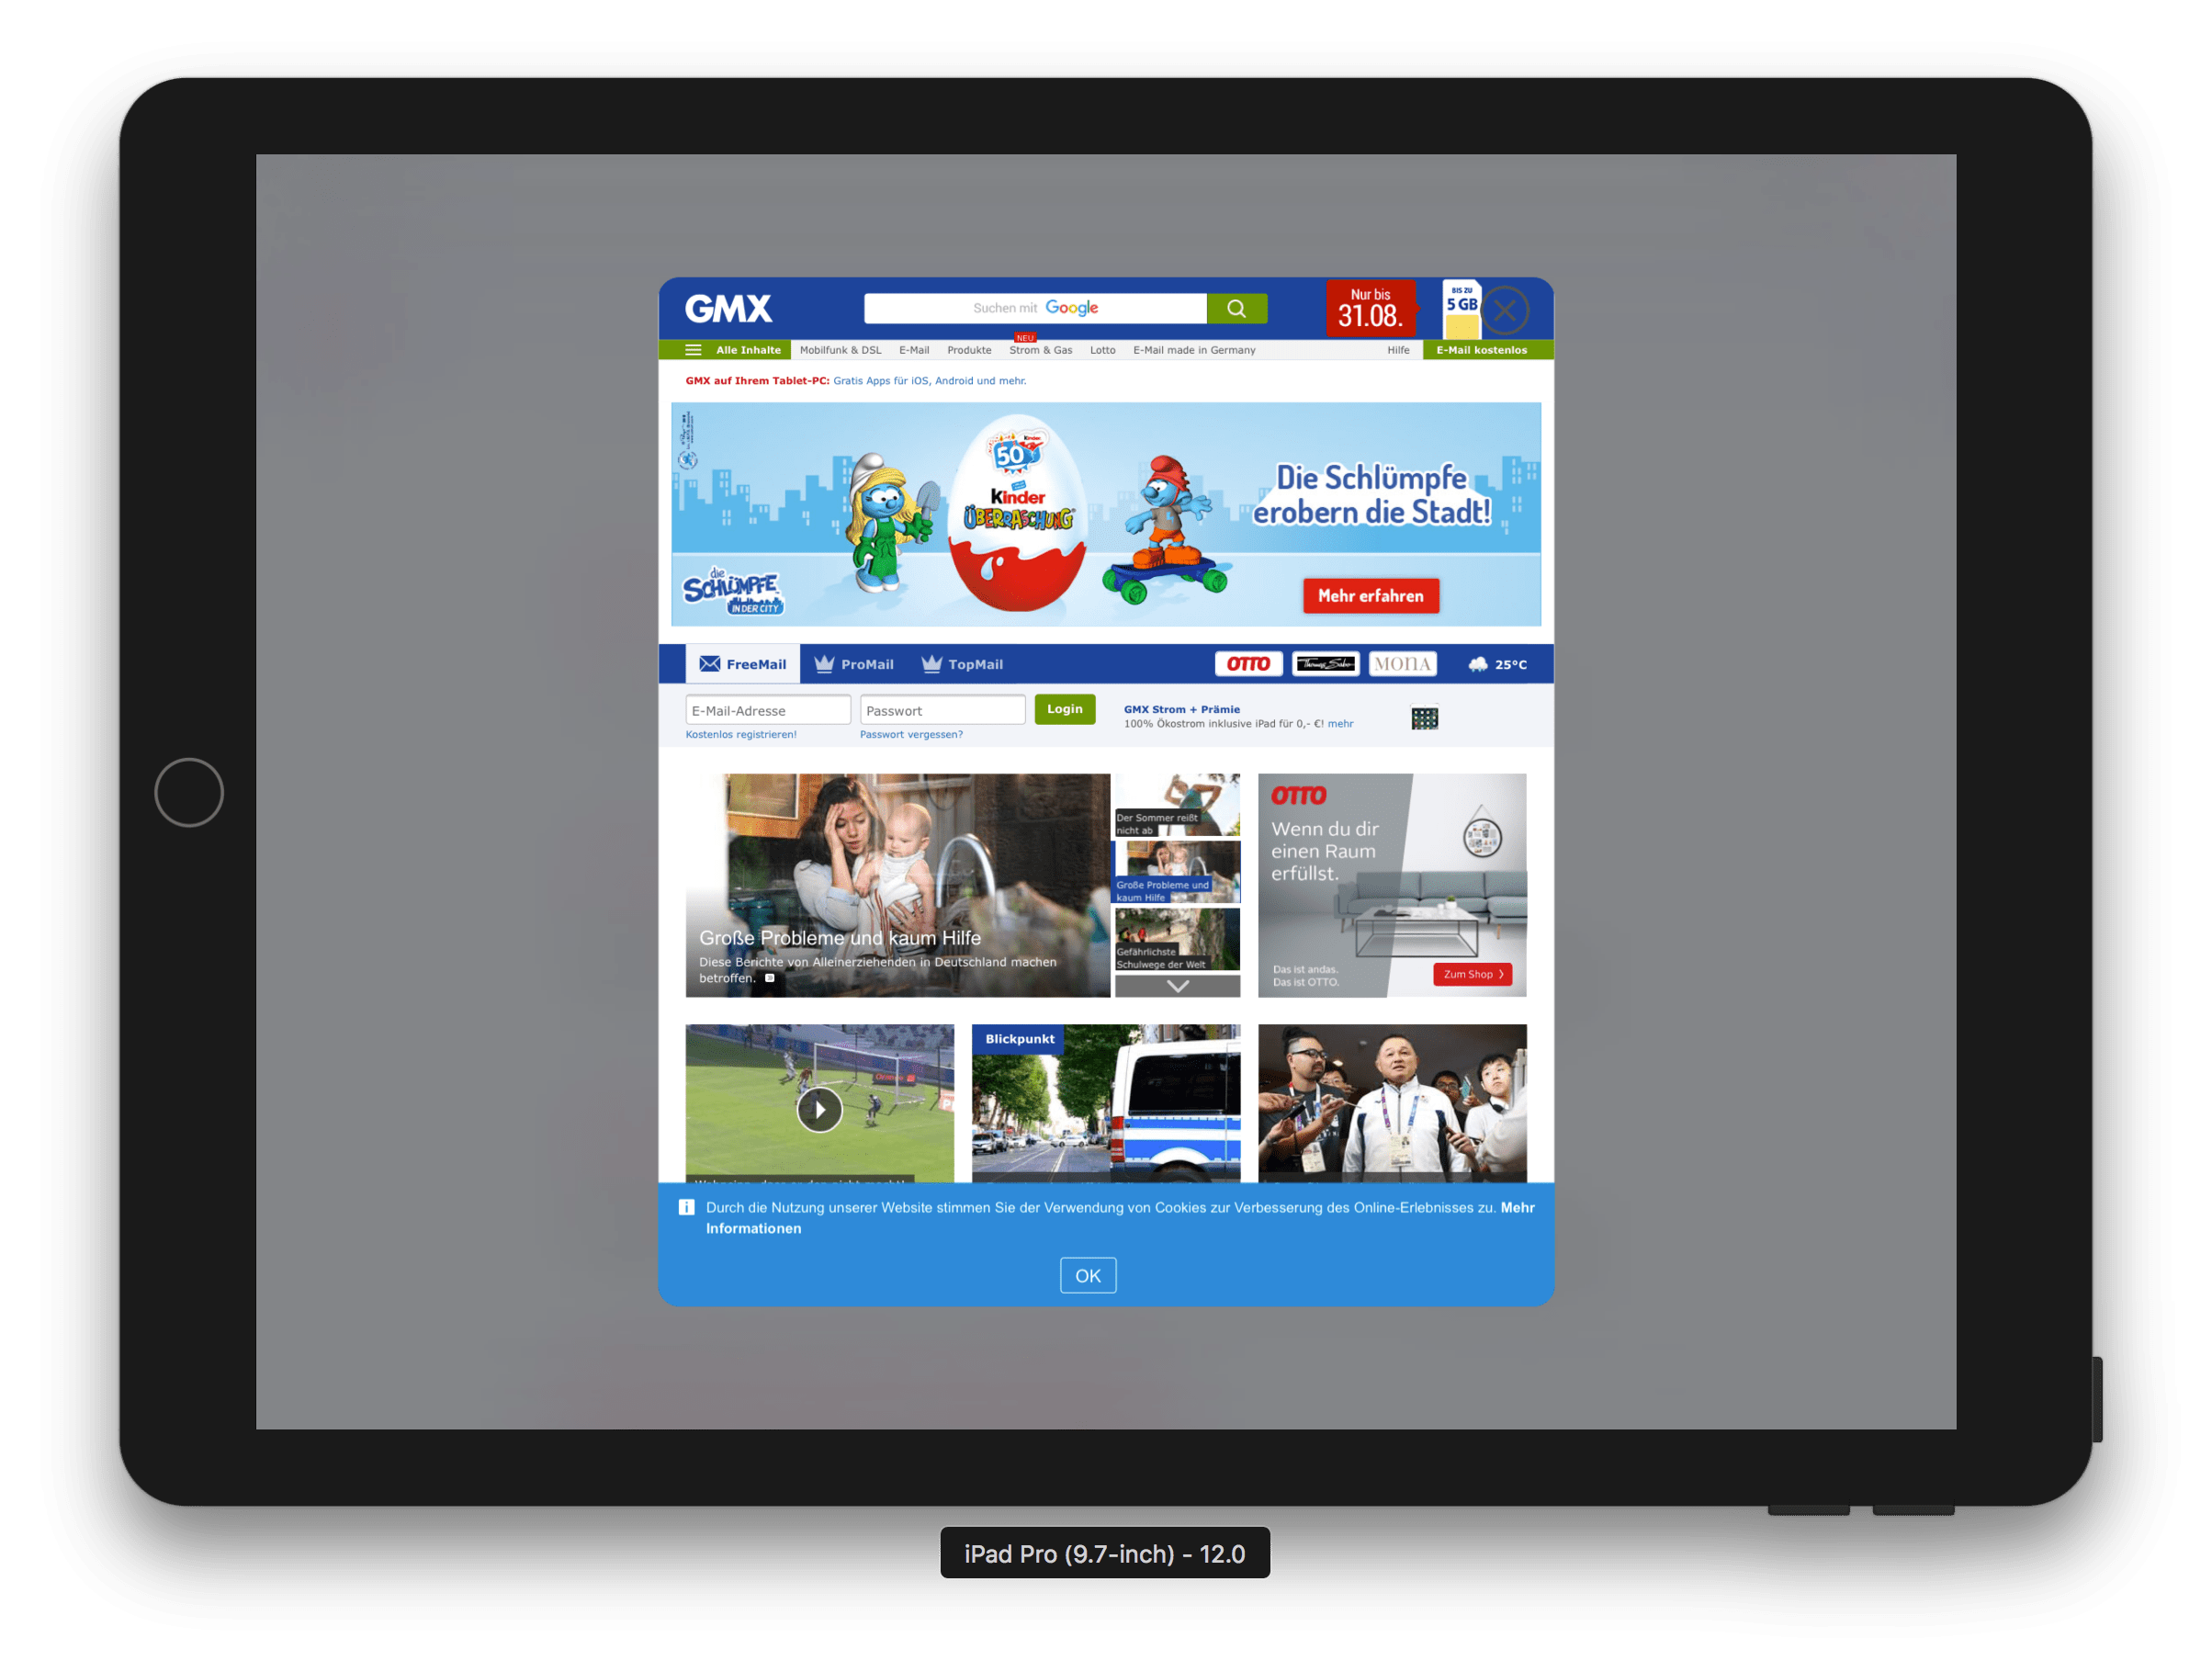Open the Kostenlos registrieren! link
Viewport: 2212px width, 1672px height.
pos(741,735)
